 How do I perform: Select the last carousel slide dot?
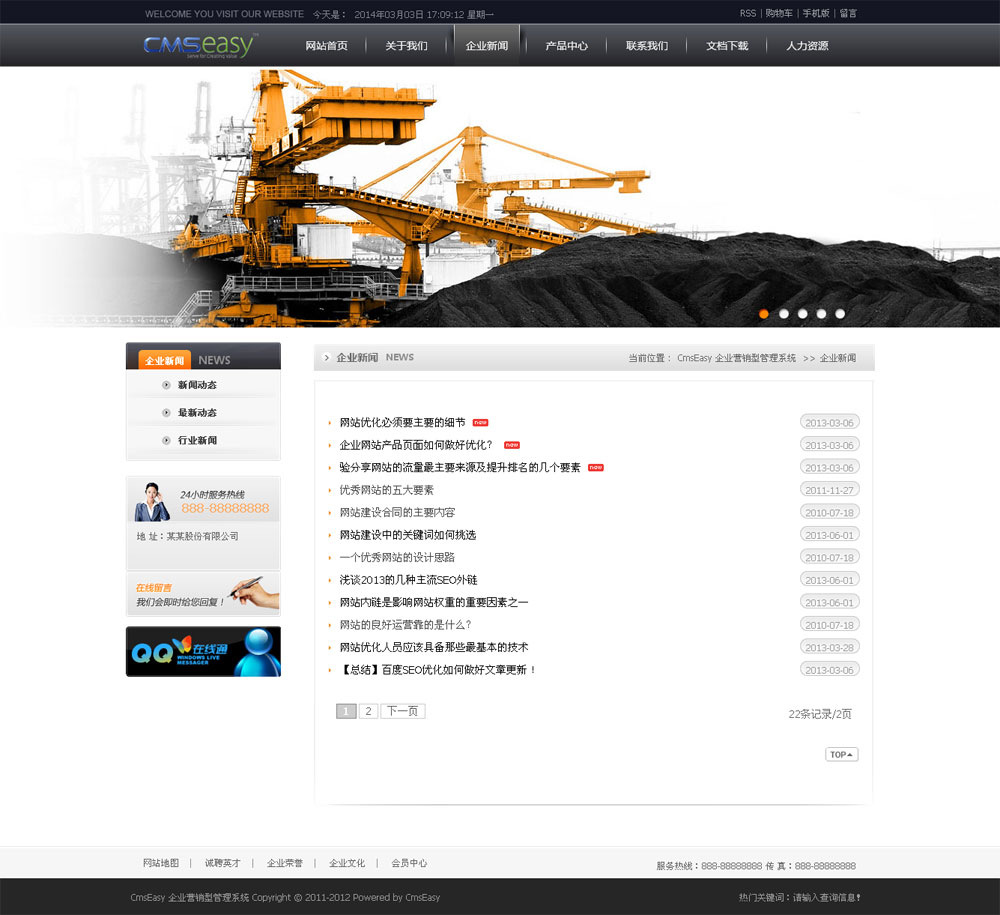840,314
